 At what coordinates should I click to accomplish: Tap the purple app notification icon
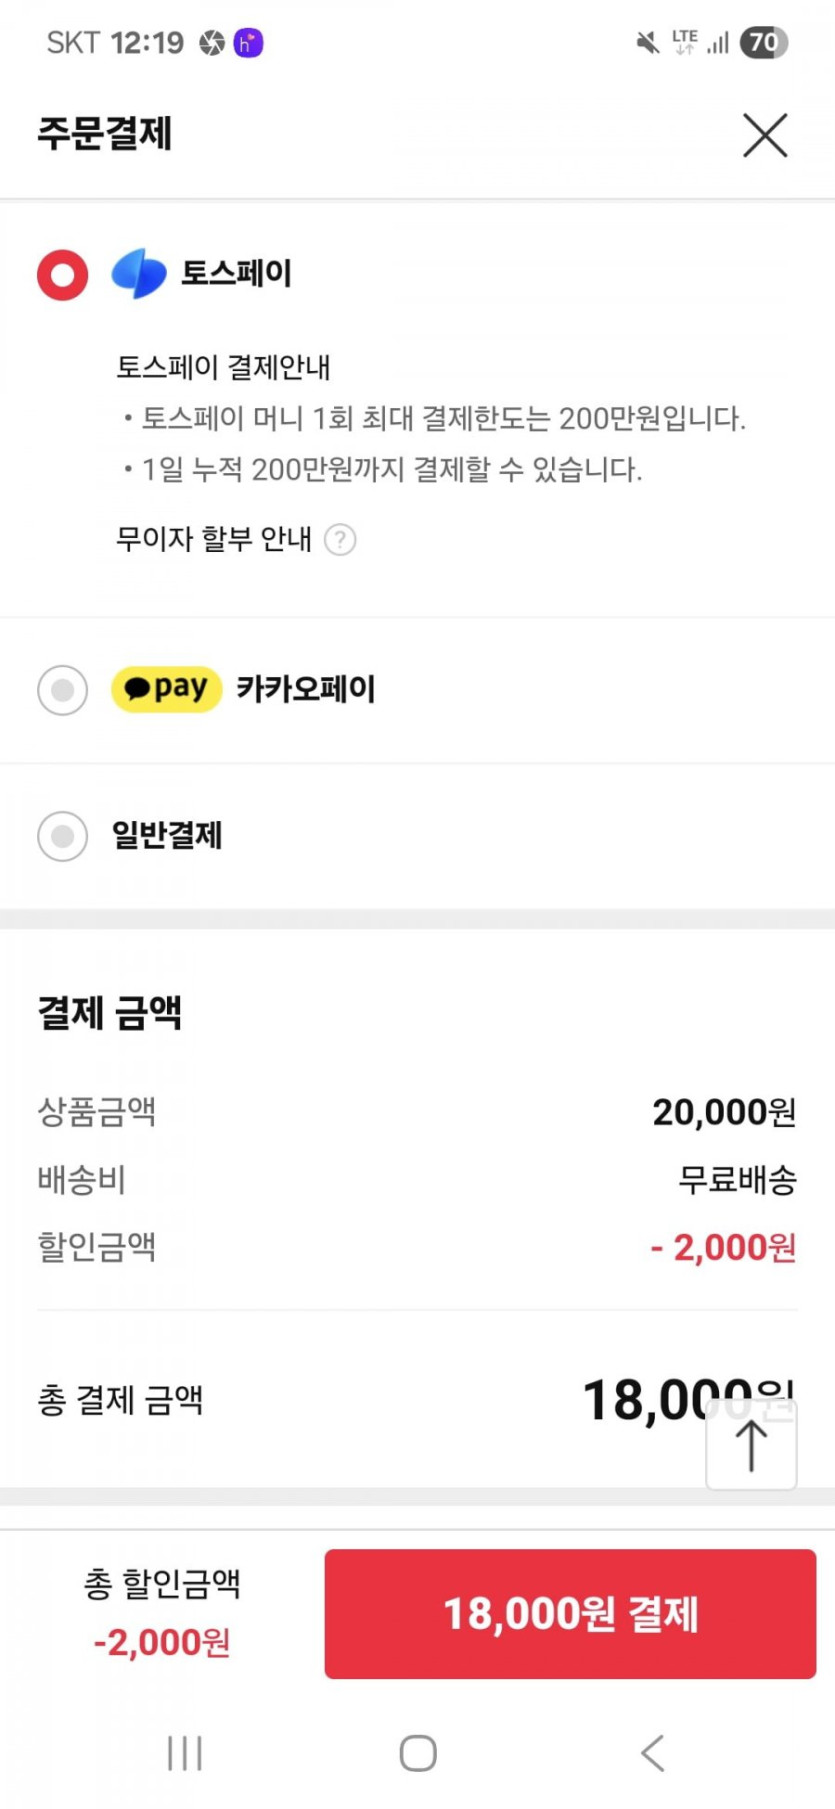pyautogui.click(x=248, y=43)
